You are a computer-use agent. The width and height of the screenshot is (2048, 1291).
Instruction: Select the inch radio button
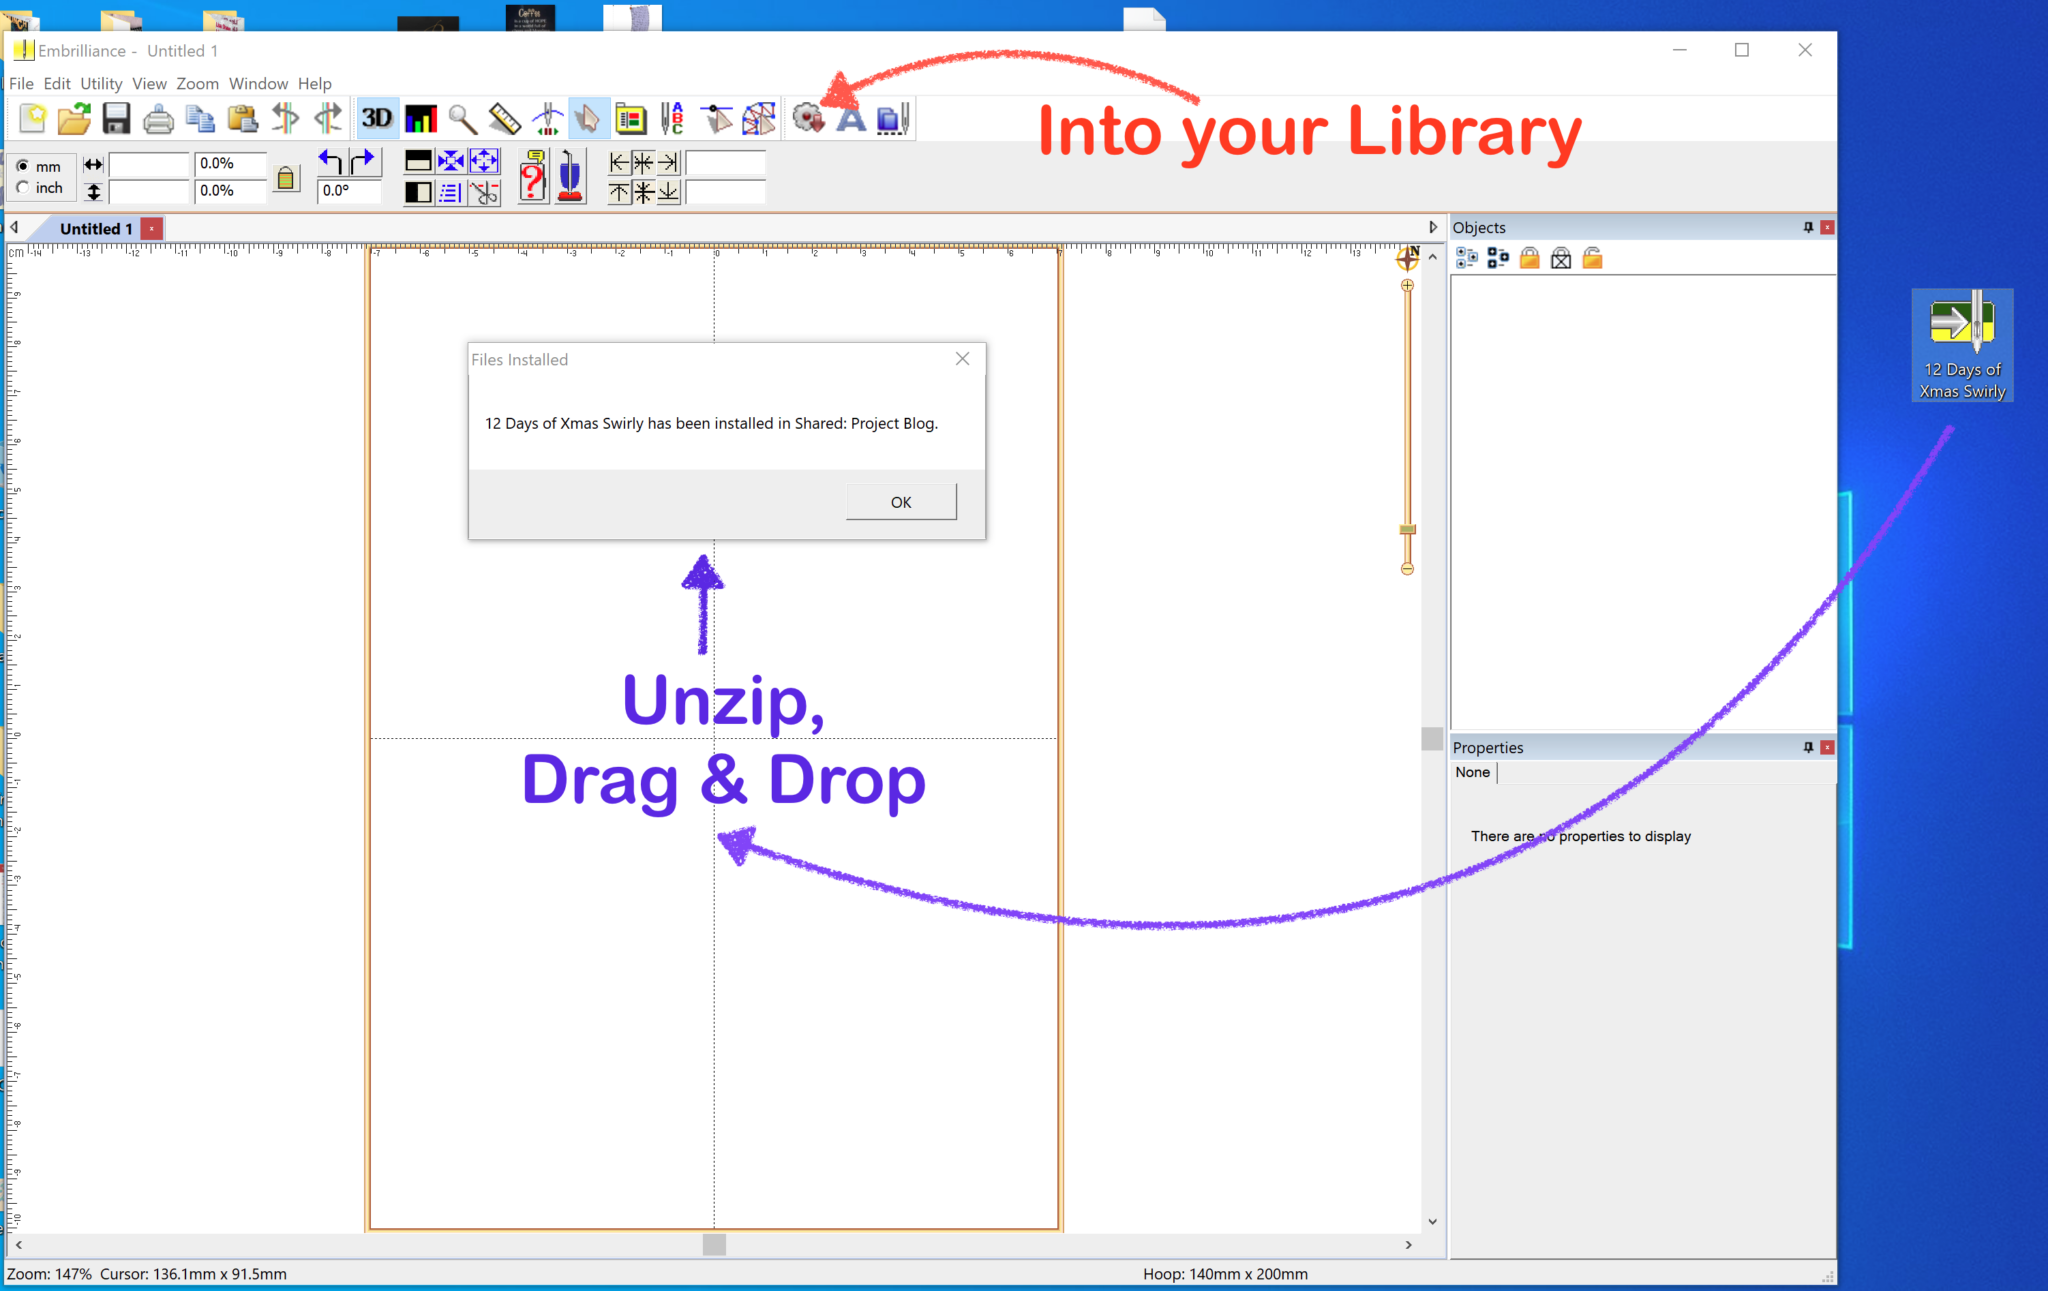[23, 188]
